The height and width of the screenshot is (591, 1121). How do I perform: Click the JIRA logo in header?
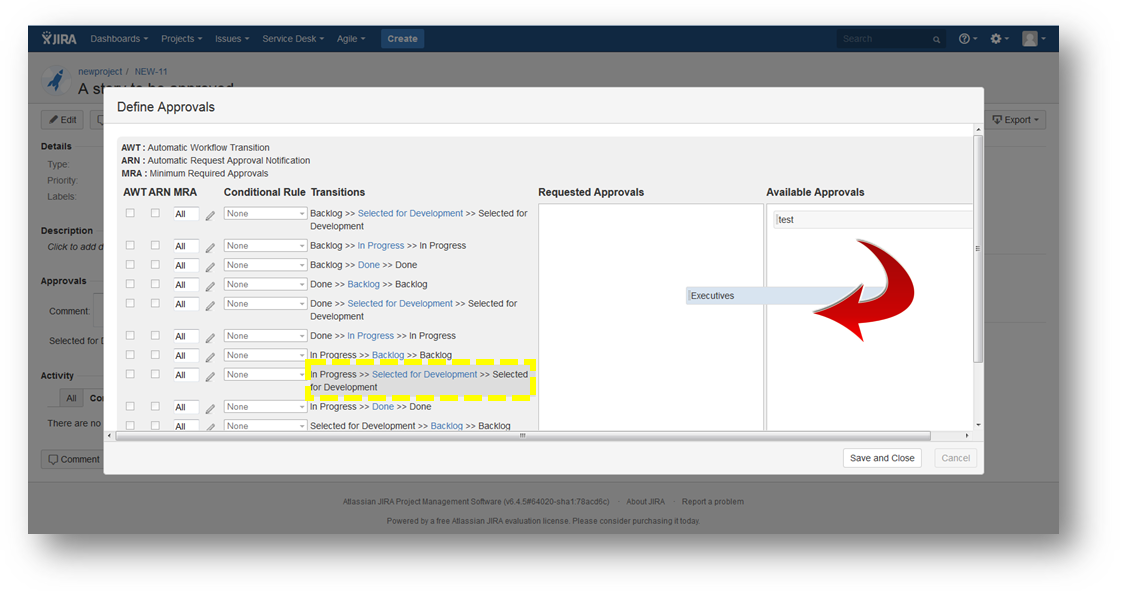pyautogui.click(x=61, y=39)
